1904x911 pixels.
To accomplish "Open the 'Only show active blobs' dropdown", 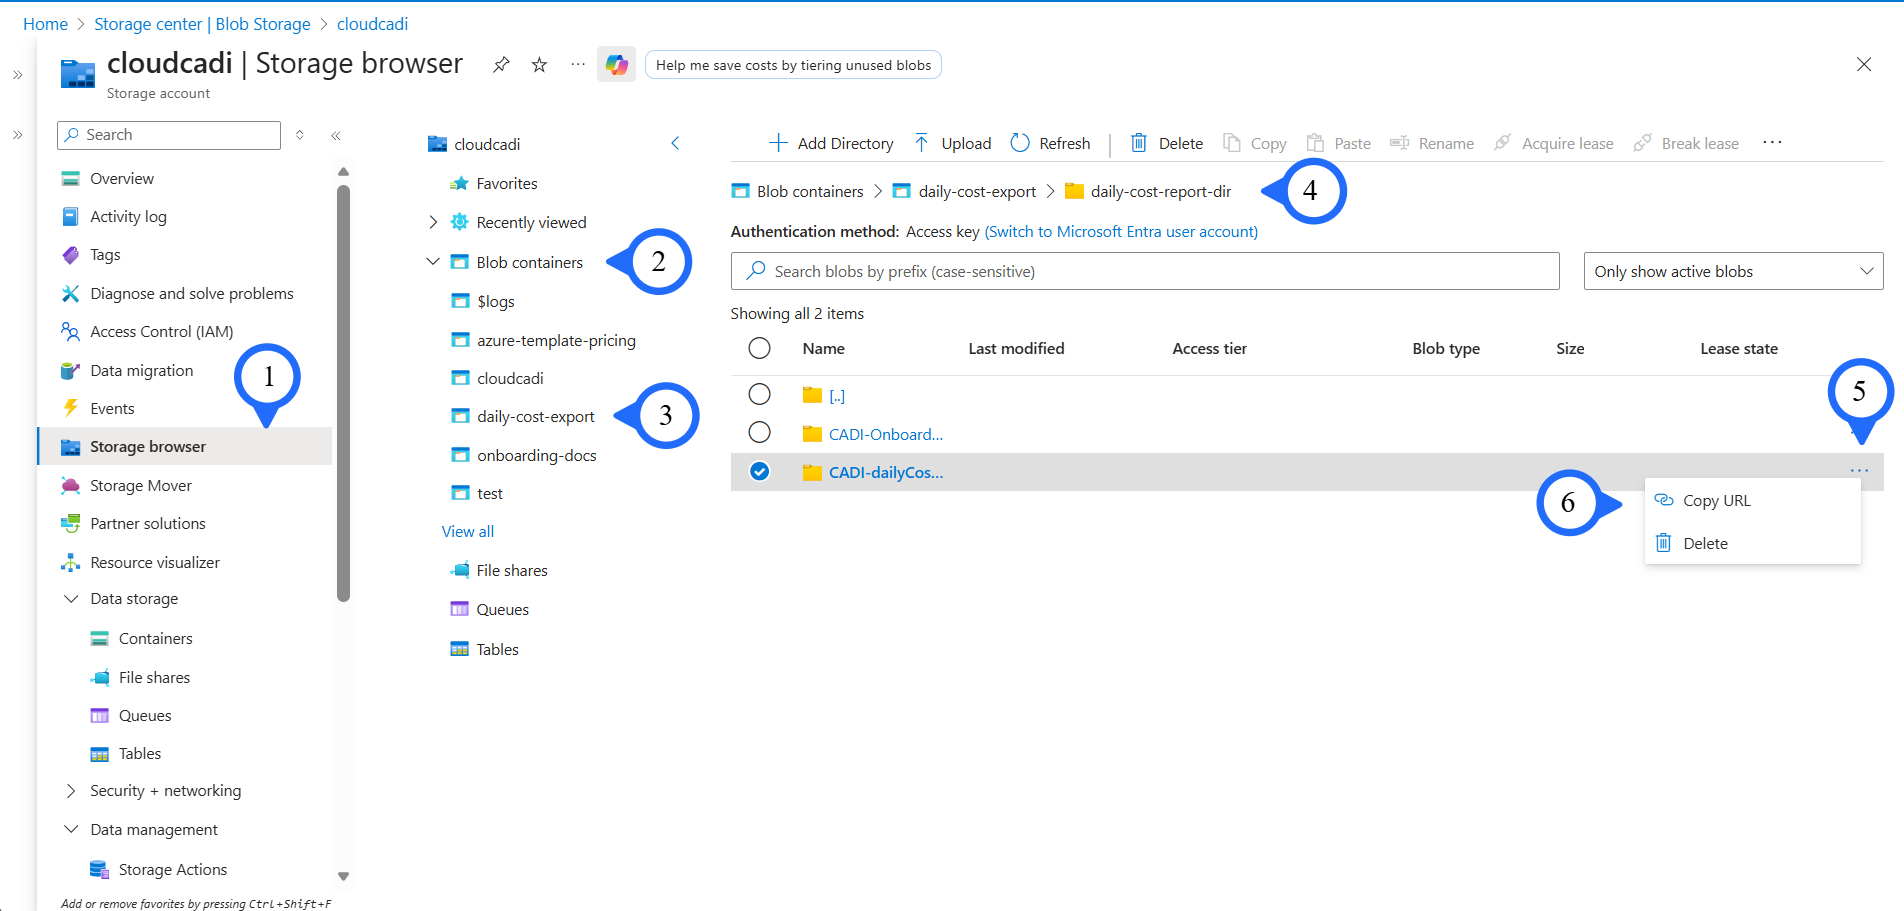I will (1732, 272).
